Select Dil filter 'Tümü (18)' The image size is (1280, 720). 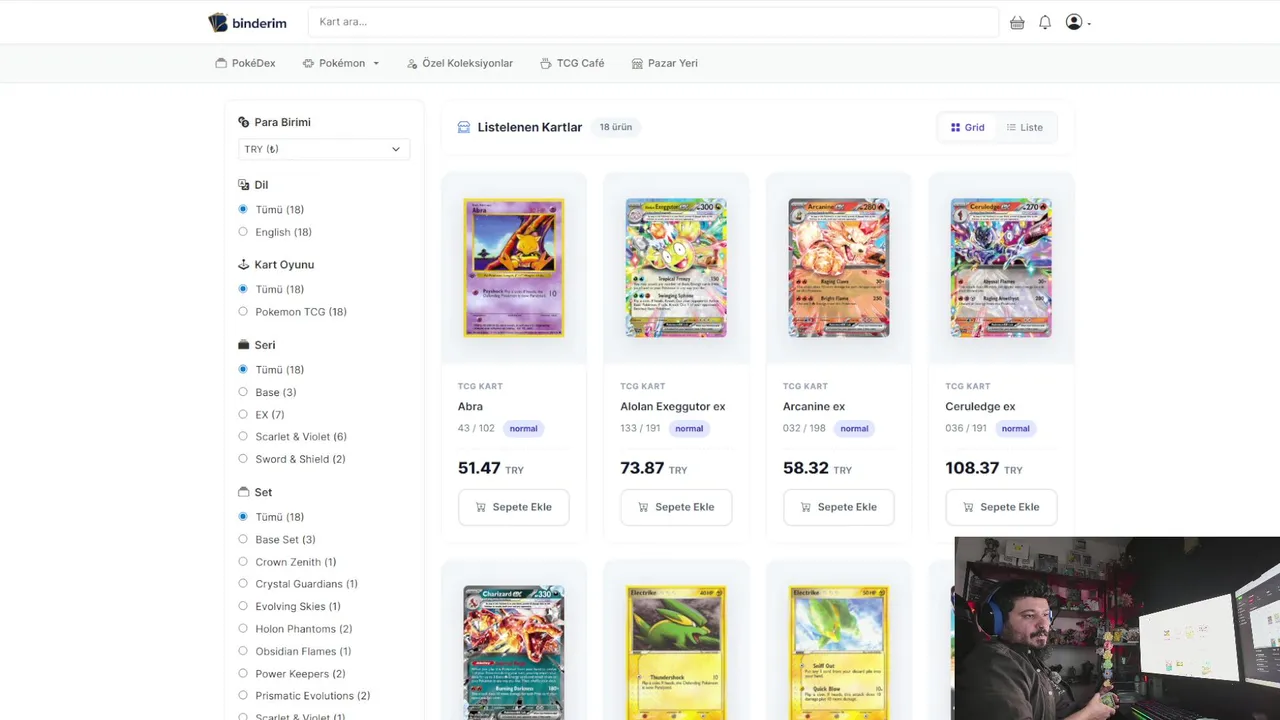271,209
